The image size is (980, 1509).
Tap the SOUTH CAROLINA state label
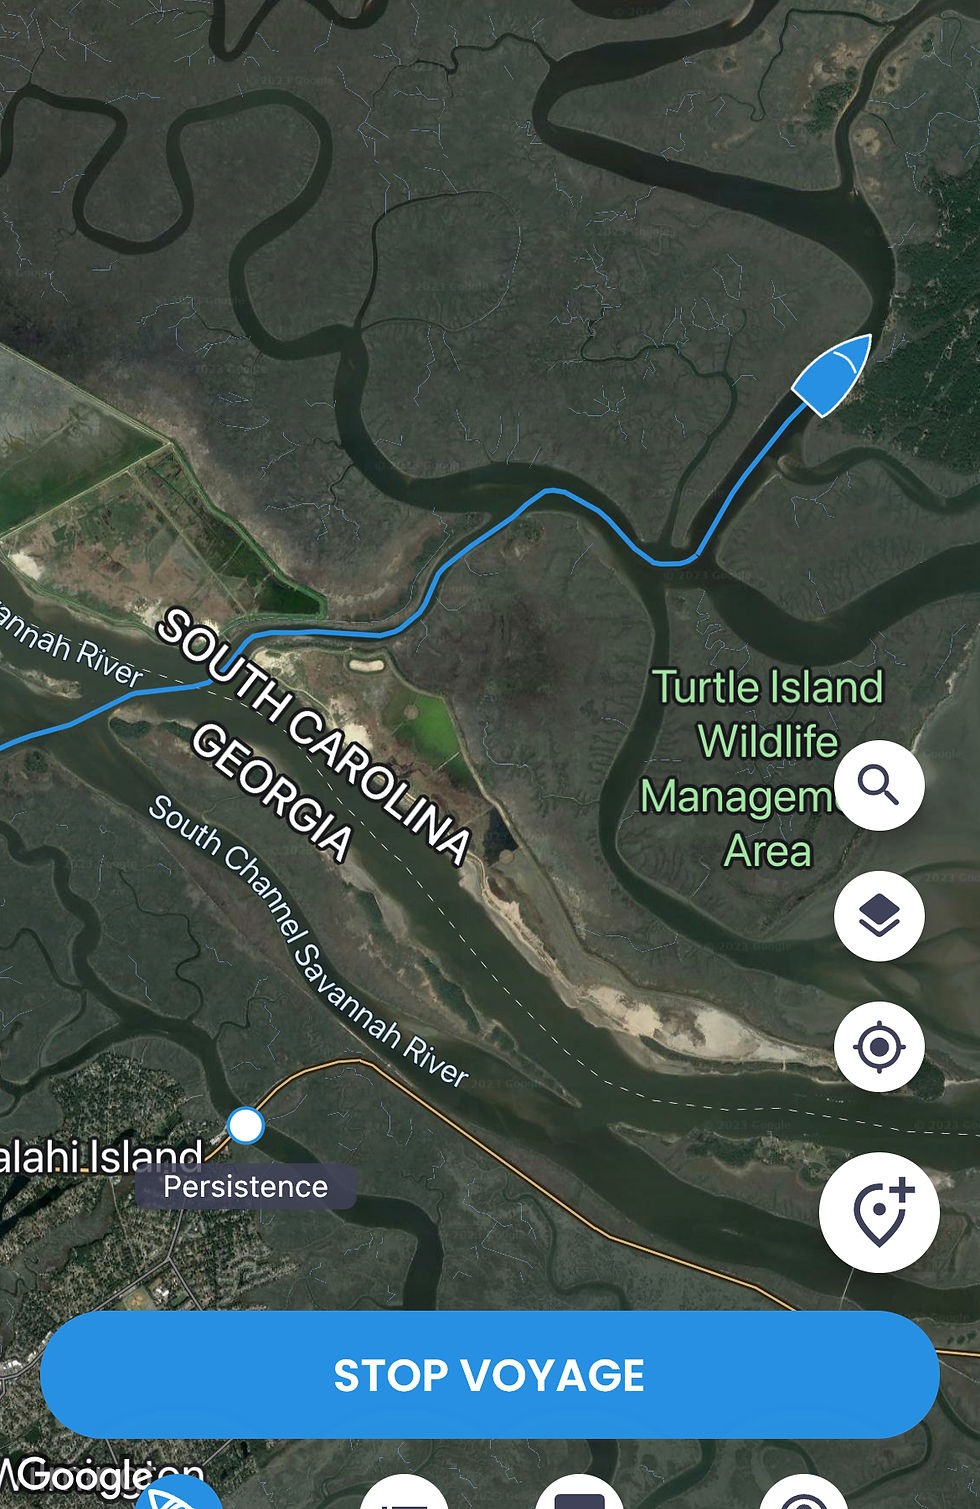click(314, 736)
